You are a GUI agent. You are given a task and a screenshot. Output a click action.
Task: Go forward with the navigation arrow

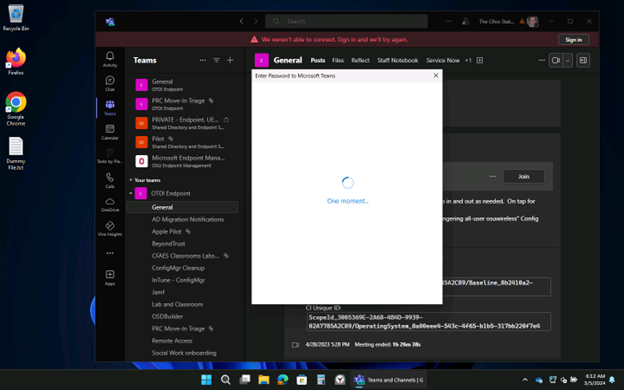pos(256,21)
